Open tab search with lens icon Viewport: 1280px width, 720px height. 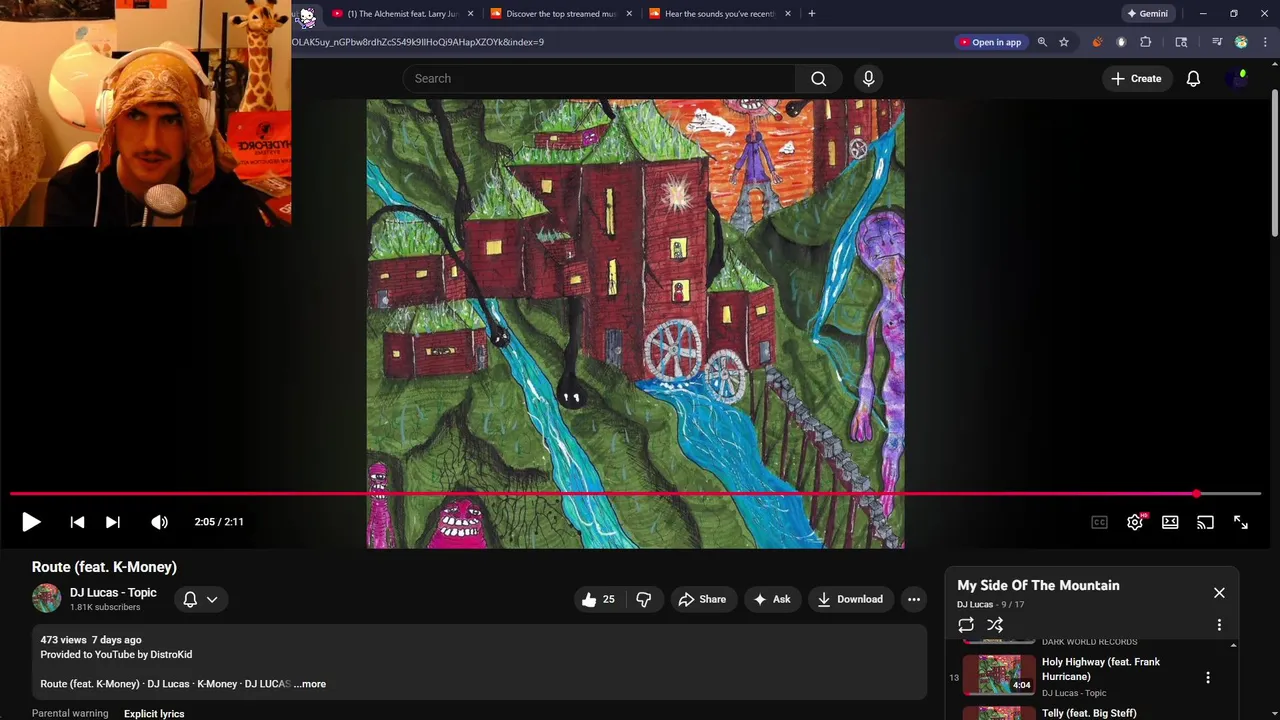click(x=1181, y=42)
